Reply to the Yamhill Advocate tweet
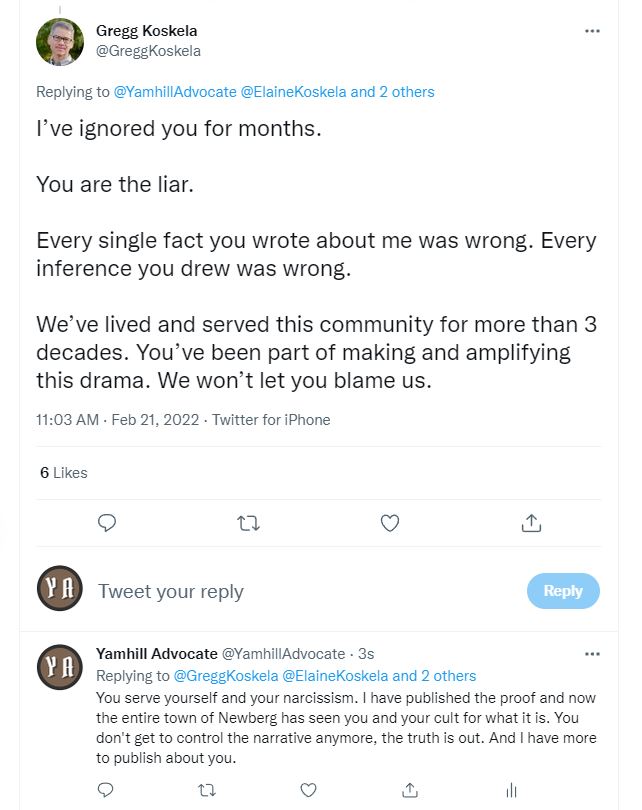 pos(106,790)
